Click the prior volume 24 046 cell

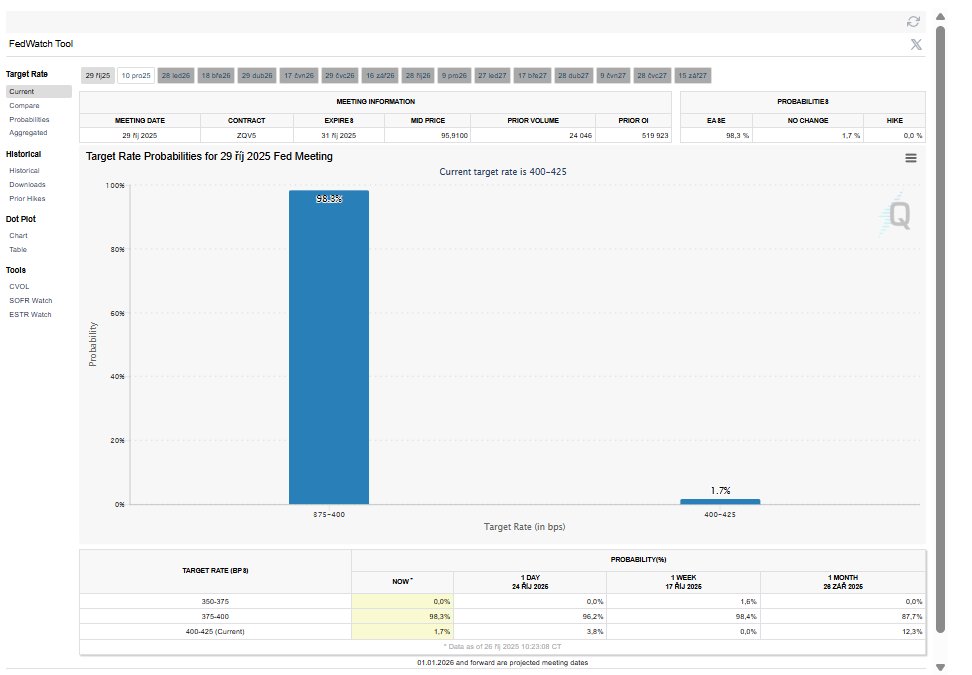(x=533, y=135)
